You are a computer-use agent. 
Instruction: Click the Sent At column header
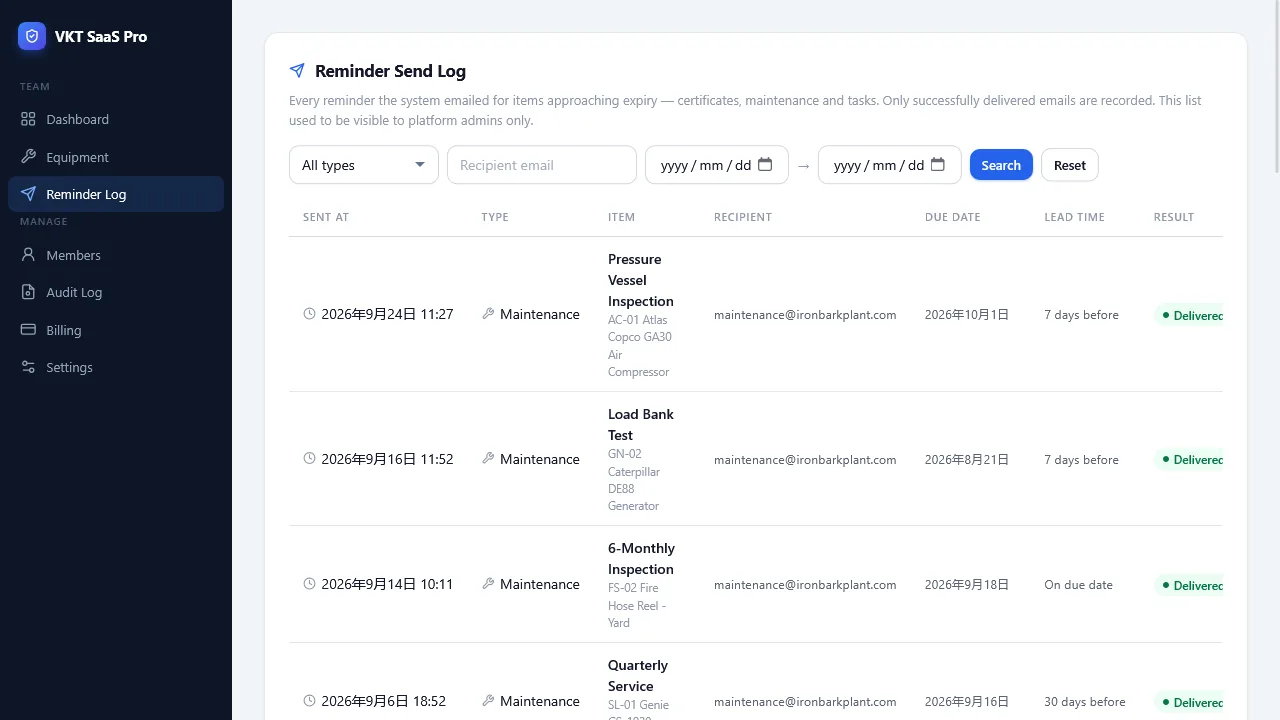tap(326, 217)
